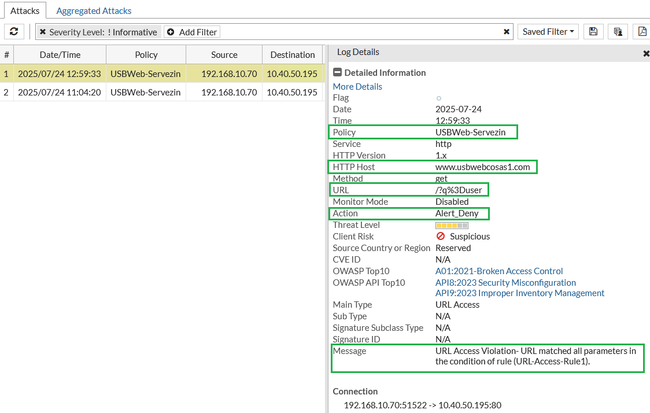Click the PDF download icon
Viewport: 650px width, 413px height.
point(641,32)
